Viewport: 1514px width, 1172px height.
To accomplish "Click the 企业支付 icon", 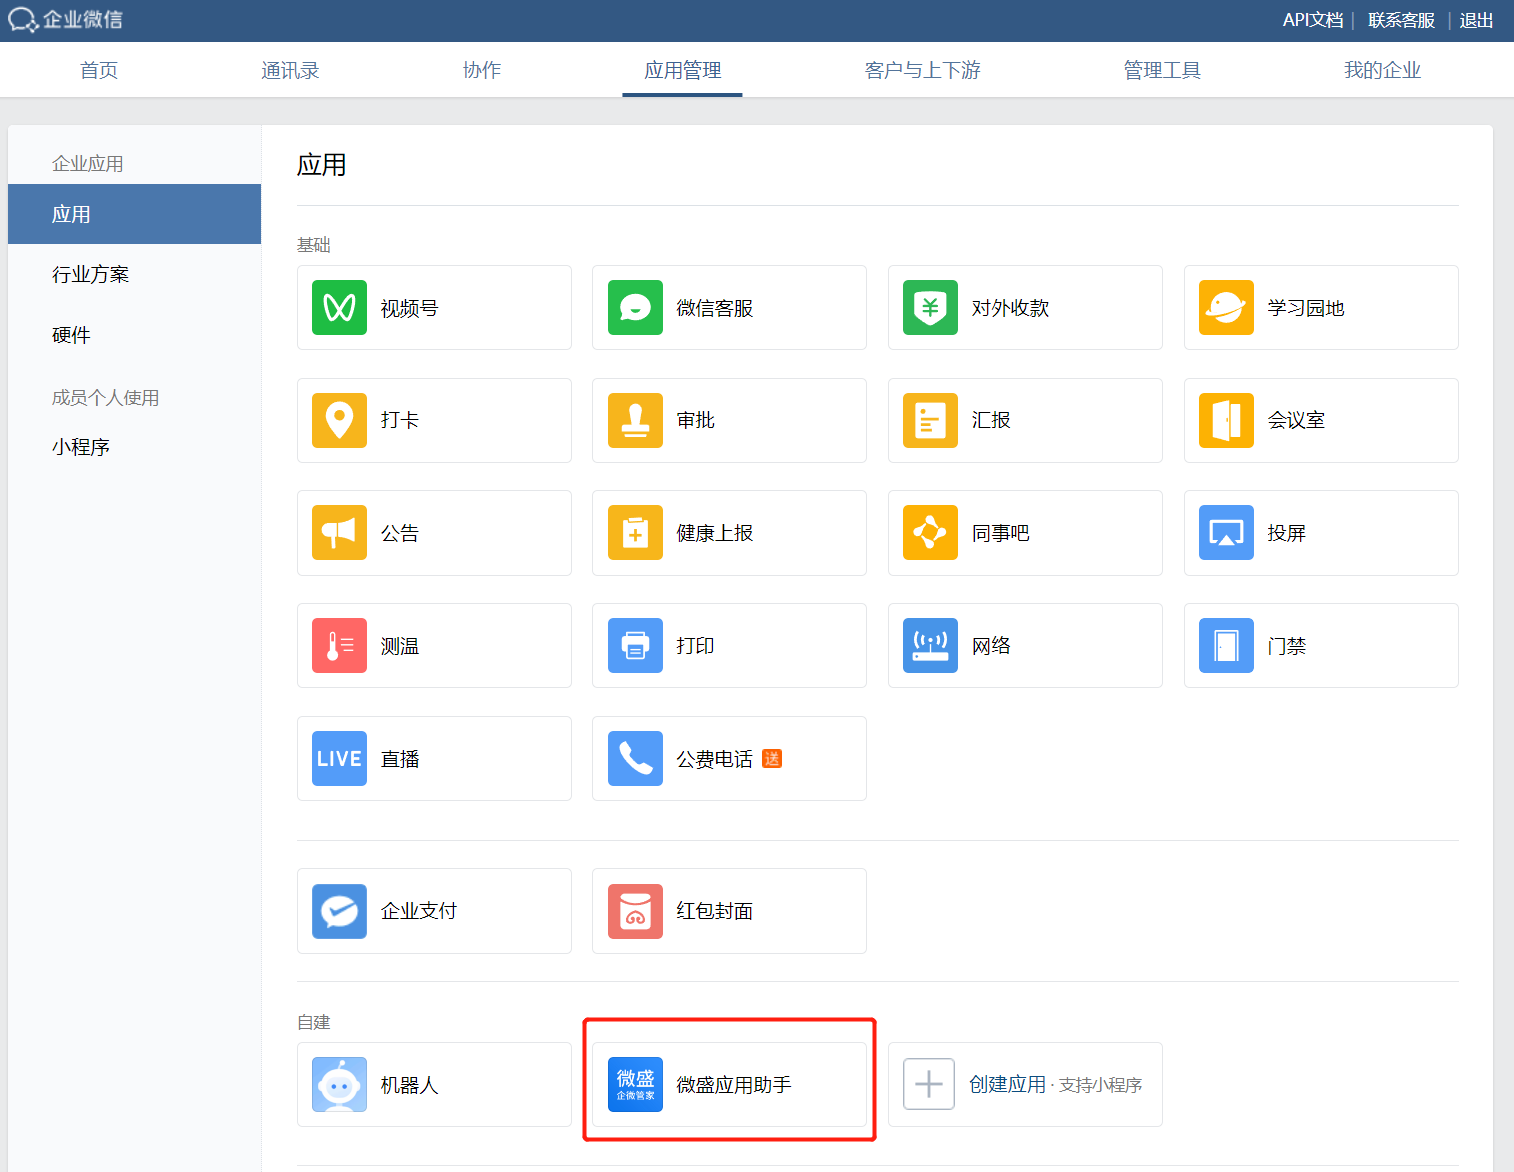I will tap(339, 911).
